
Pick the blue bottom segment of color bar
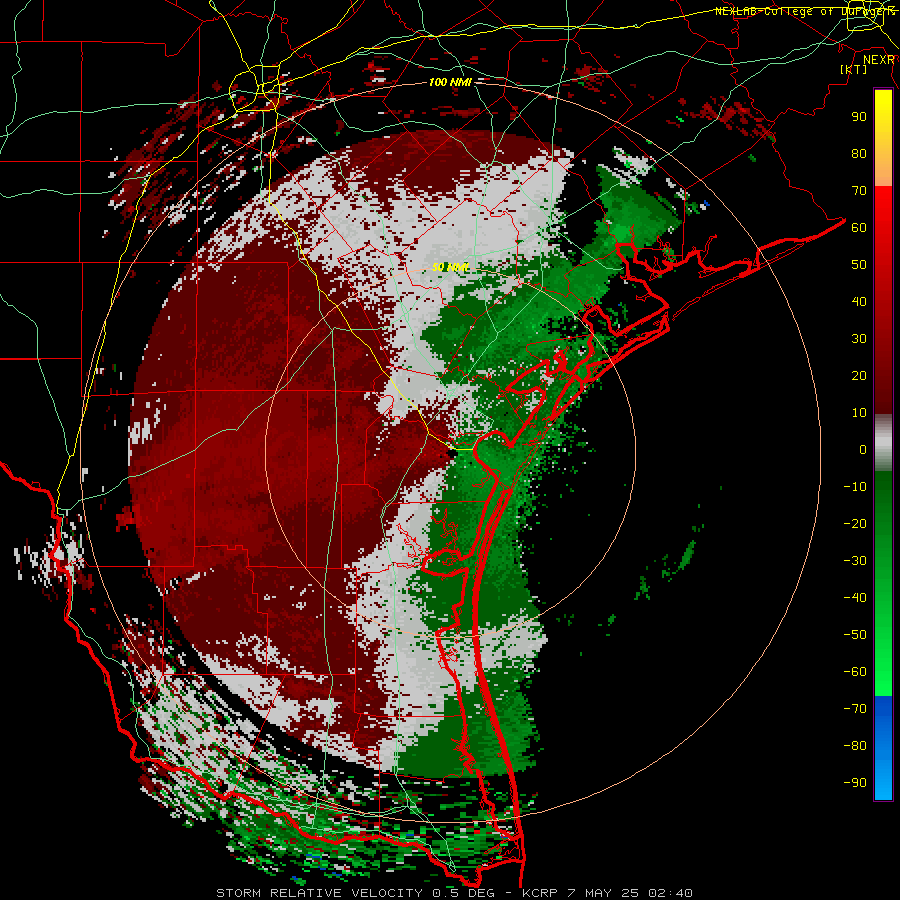pos(883,748)
